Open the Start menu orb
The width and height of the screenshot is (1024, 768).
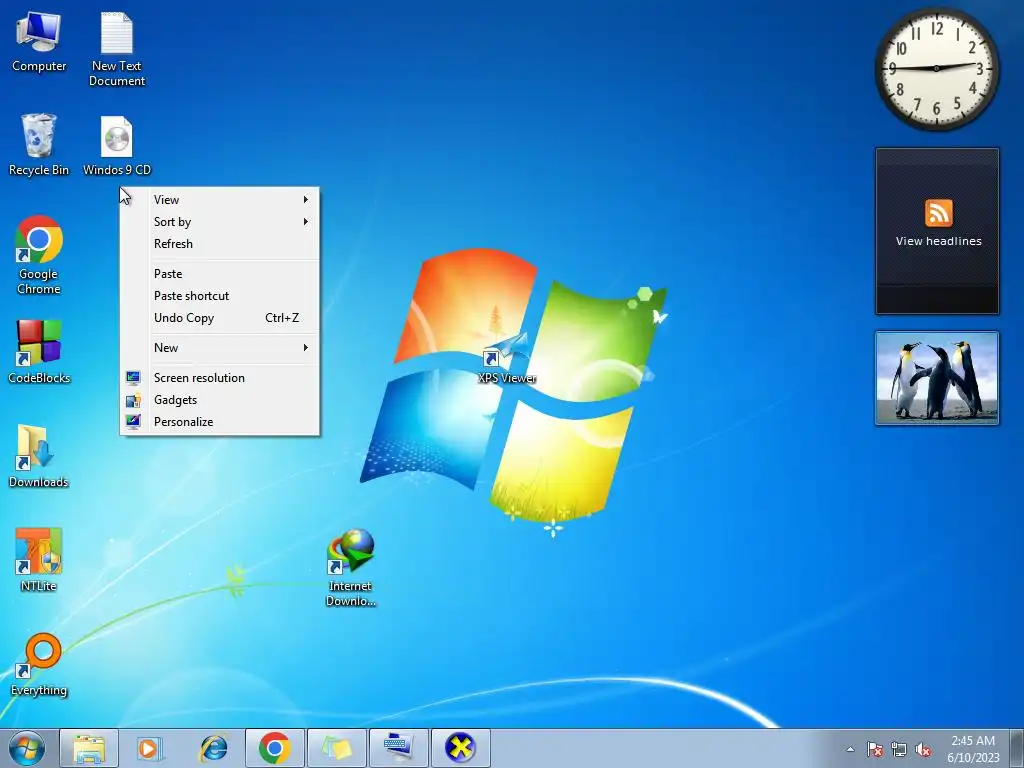click(x=27, y=748)
